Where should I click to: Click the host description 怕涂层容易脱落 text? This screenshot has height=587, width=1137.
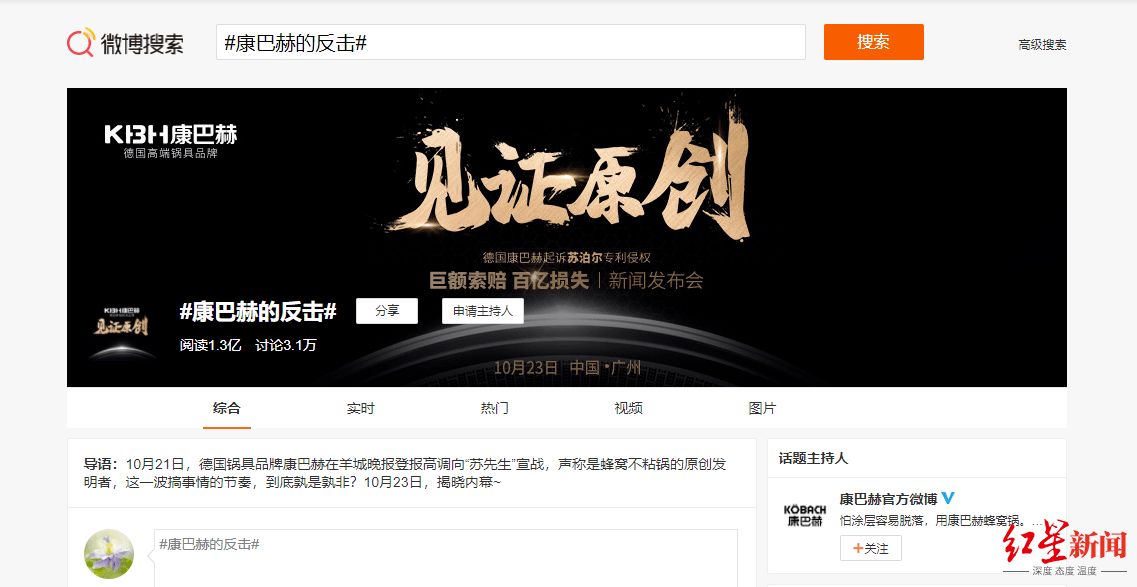point(941,520)
